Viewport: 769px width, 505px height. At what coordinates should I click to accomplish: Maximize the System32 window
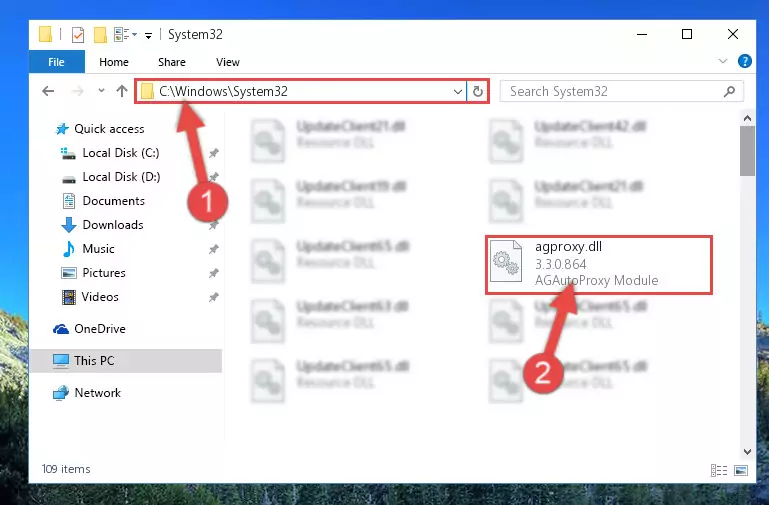[687, 34]
